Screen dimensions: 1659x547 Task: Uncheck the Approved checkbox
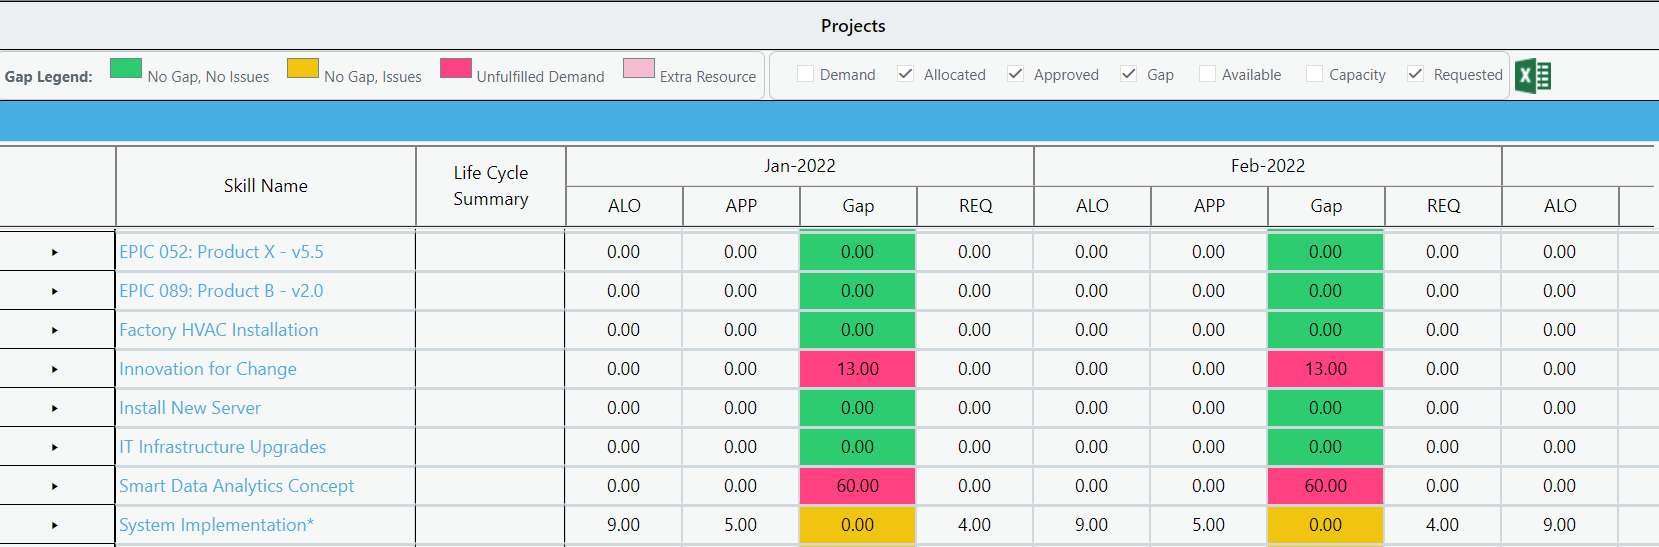[x=1016, y=74]
